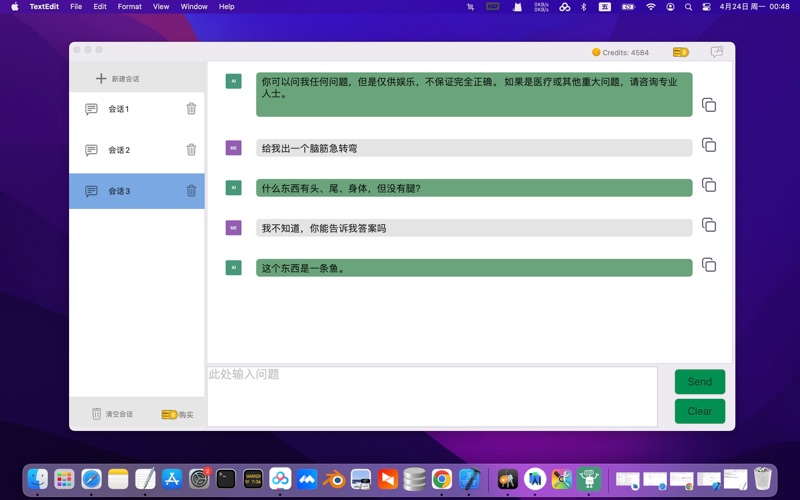This screenshot has width=800, height=500.
Task: Copy the riddle question message
Action: click(709, 185)
